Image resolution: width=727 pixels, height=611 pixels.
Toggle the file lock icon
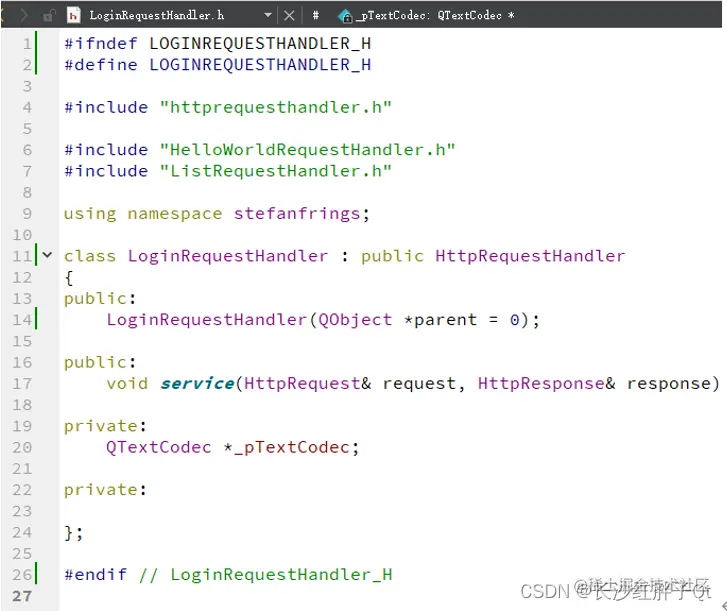[x=48, y=16]
